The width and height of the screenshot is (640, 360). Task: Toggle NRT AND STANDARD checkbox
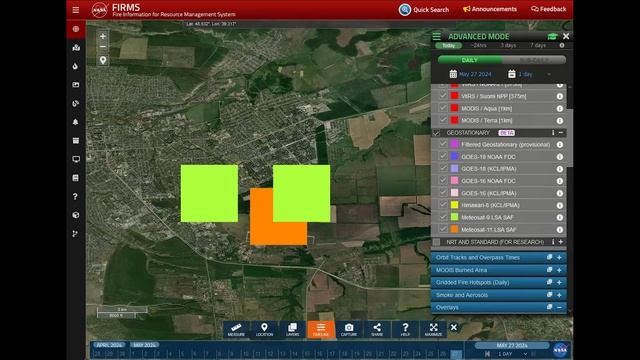[x=436, y=242]
